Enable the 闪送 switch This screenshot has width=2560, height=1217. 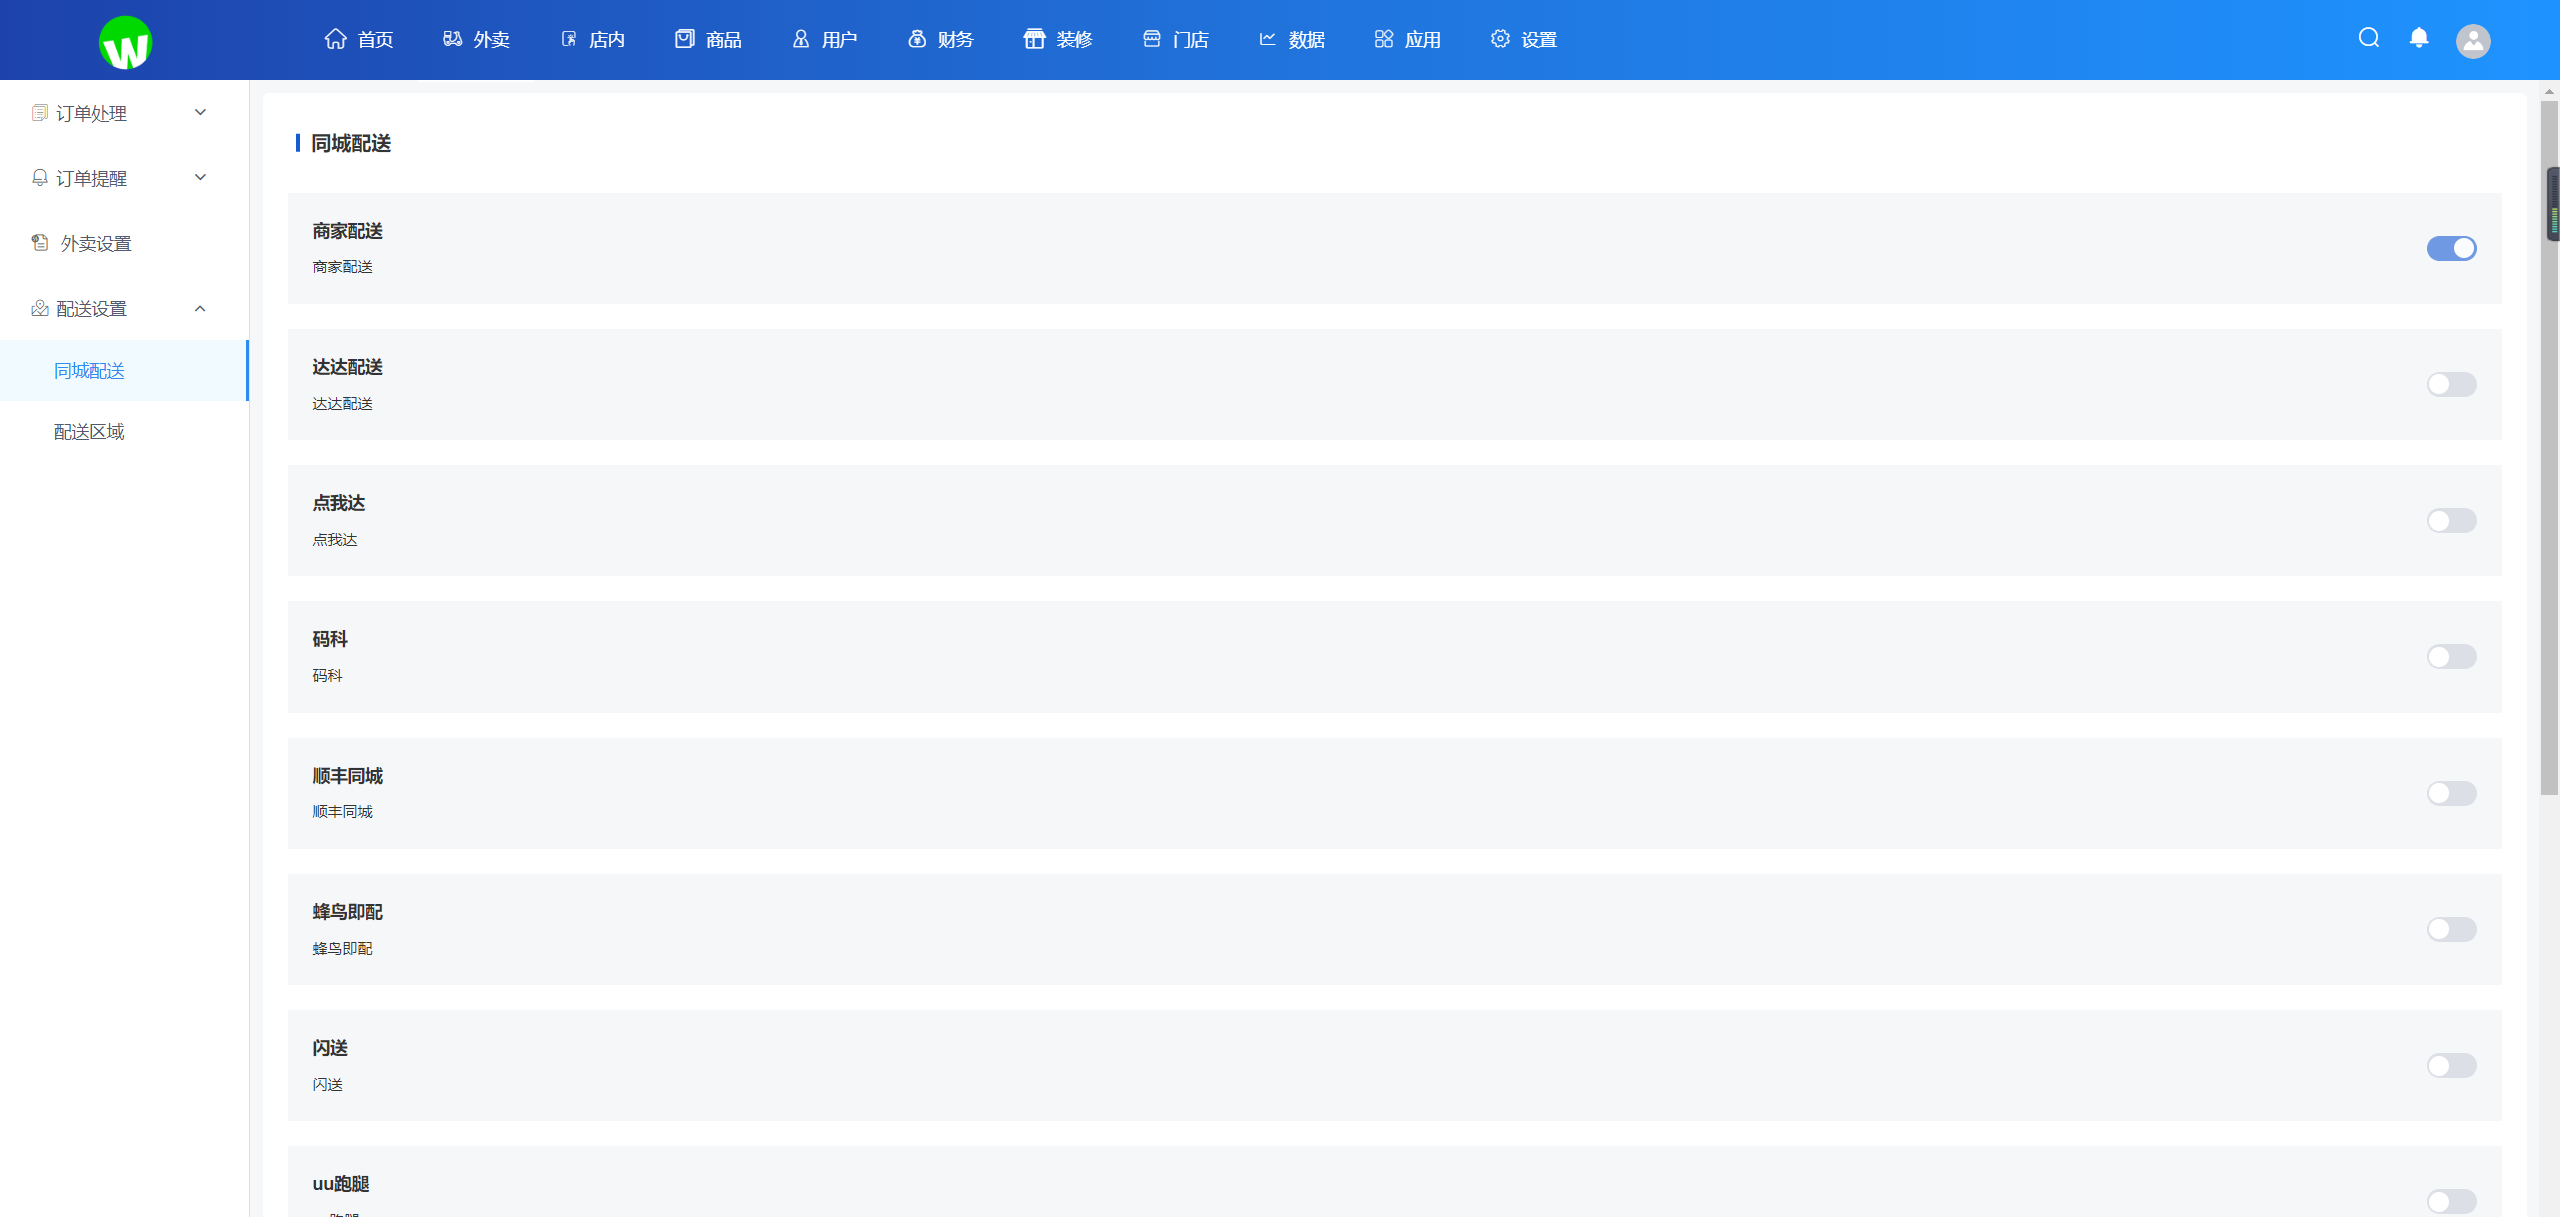[x=2451, y=1065]
